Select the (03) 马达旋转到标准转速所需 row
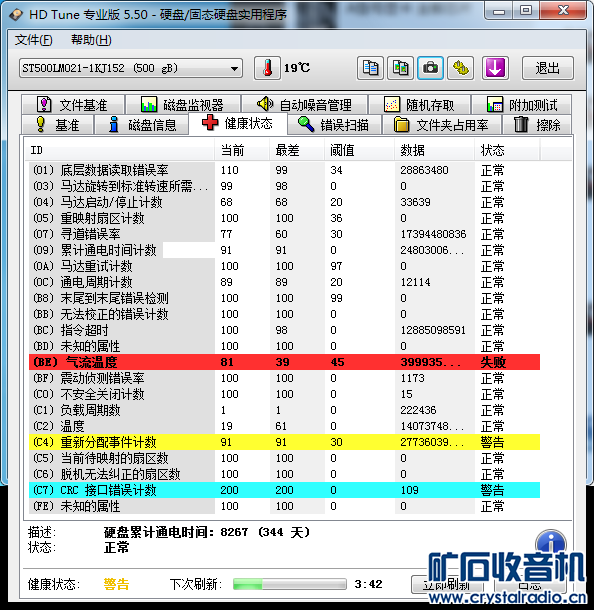594x610 pixels. (284, 186)
